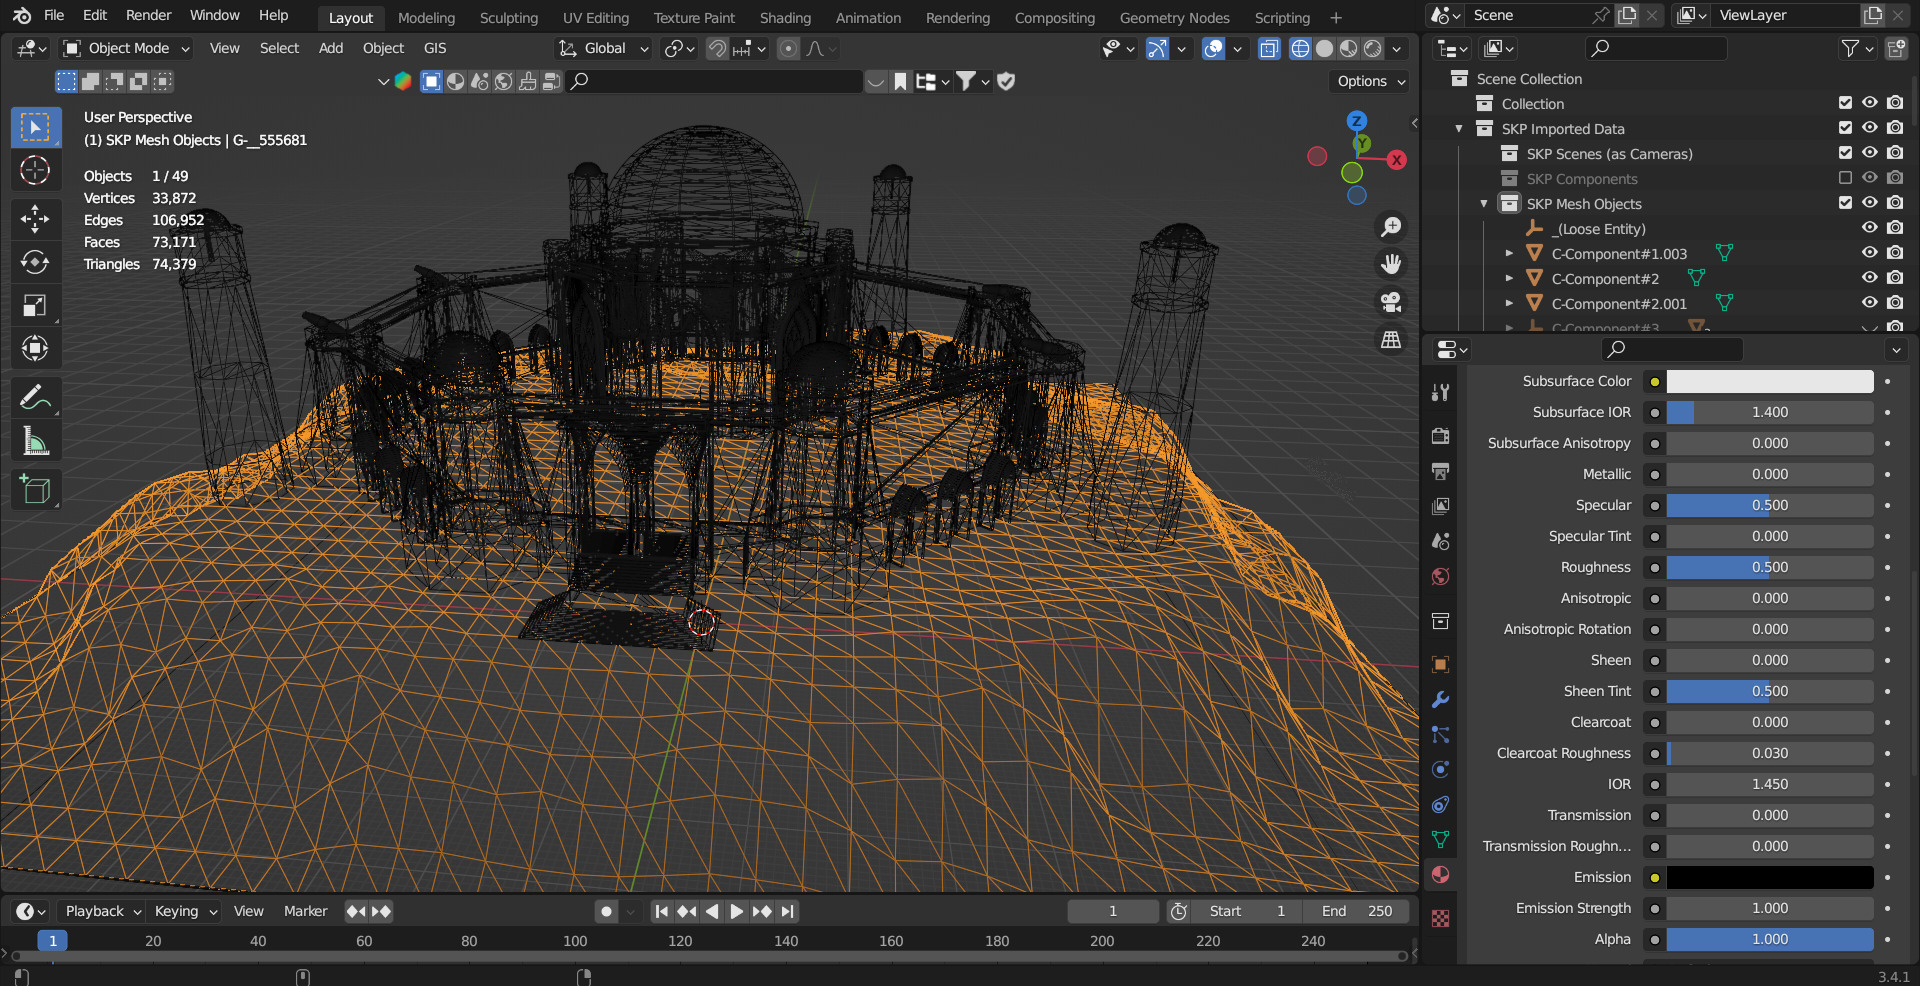1920x986 pixels.
Task: Open the World properties tab
Action: tap(1440, 576)
